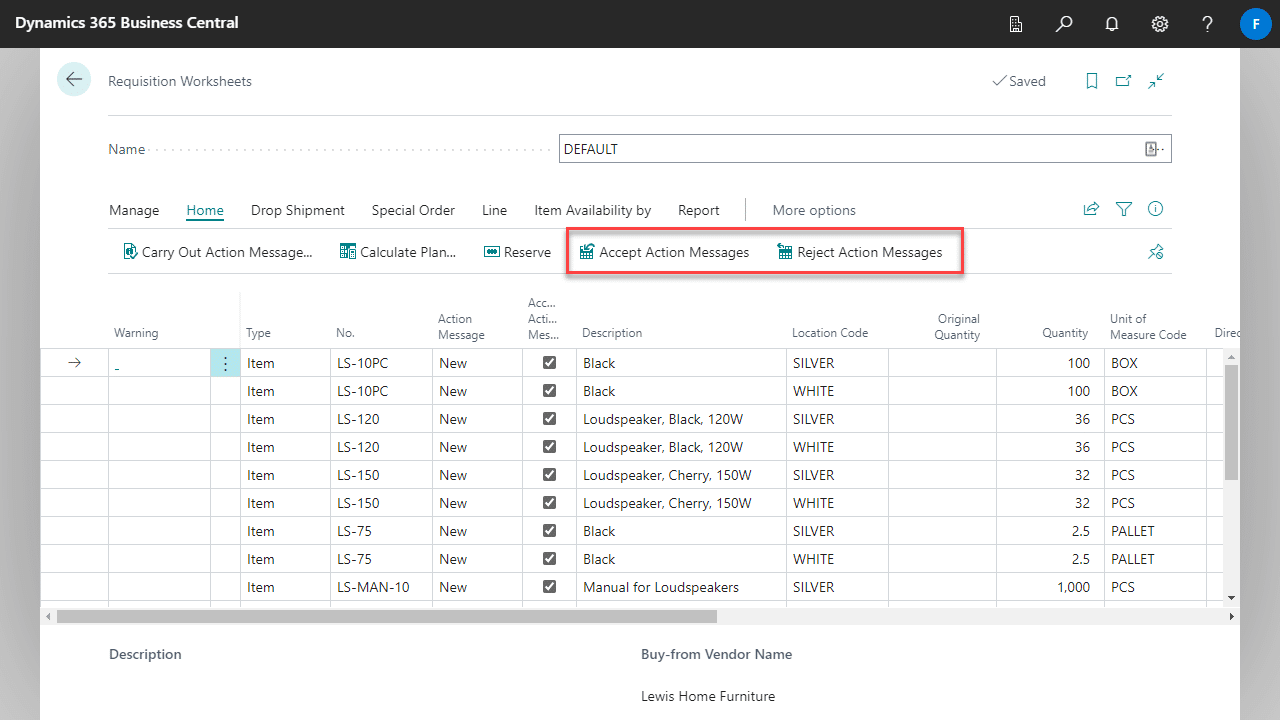Open the settings gear
This screenshot has height=720, width=1280.
(x=1160, y=23)
